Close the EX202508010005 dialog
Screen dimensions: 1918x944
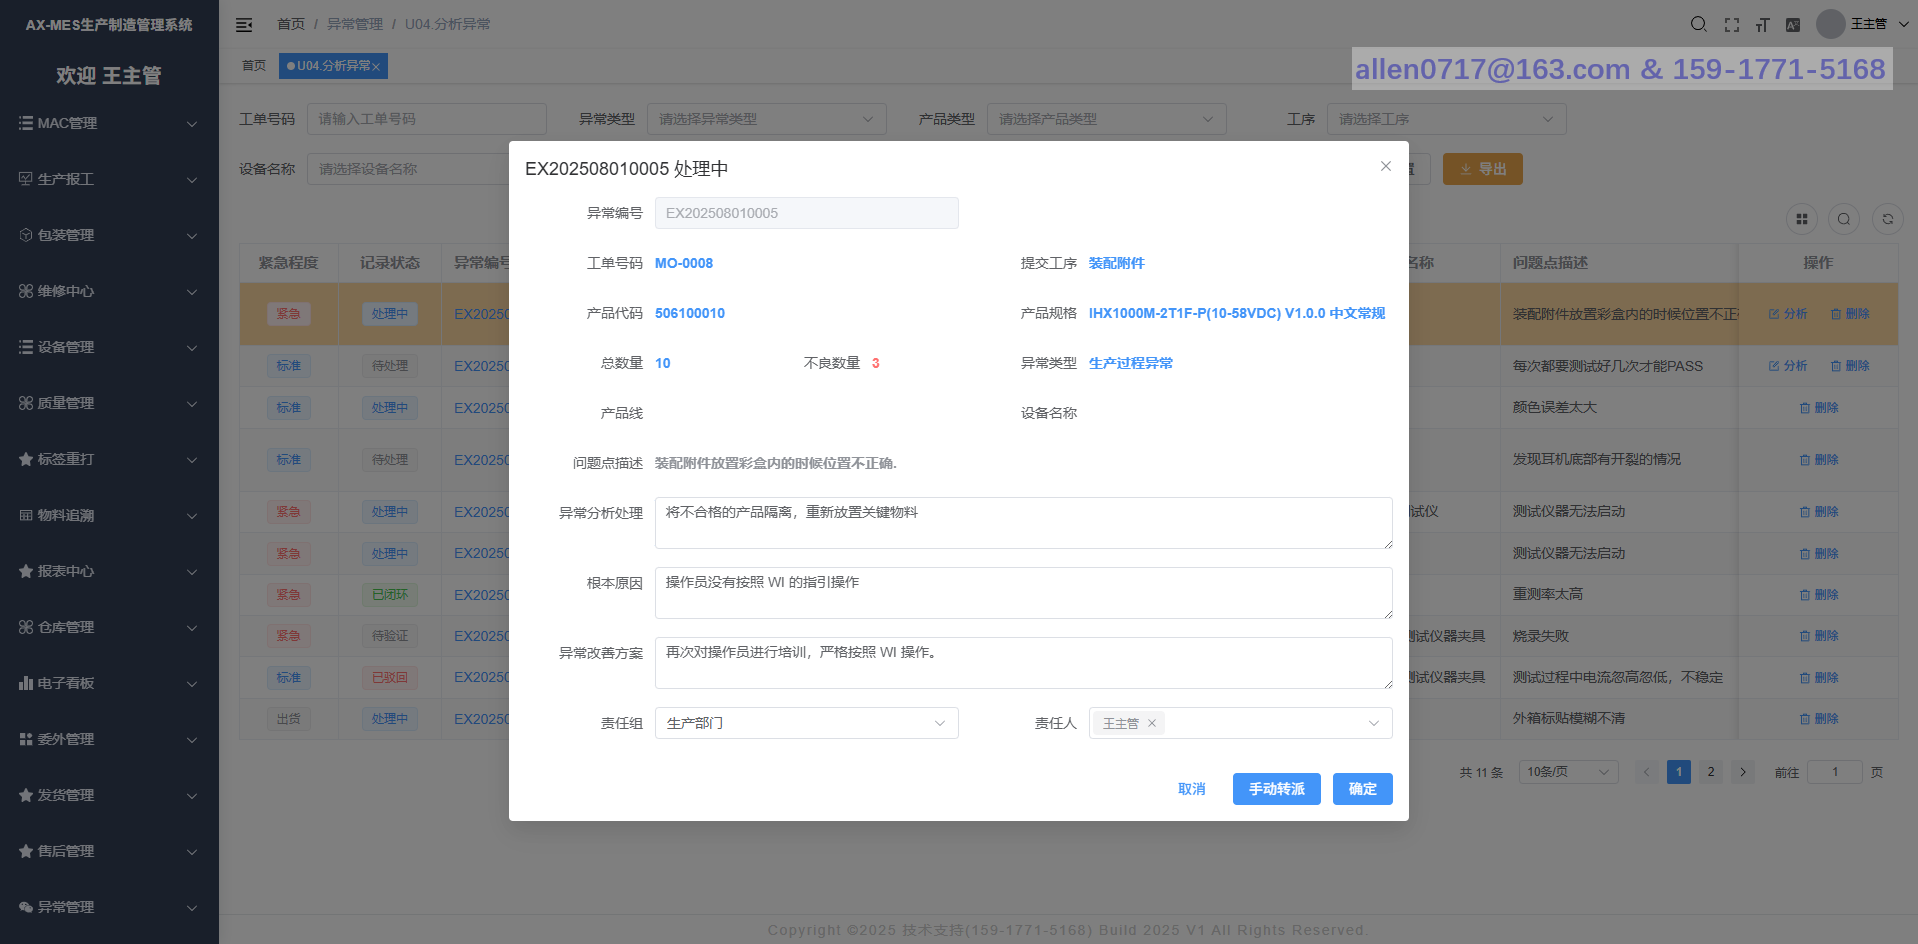(x=1385, y=166)
